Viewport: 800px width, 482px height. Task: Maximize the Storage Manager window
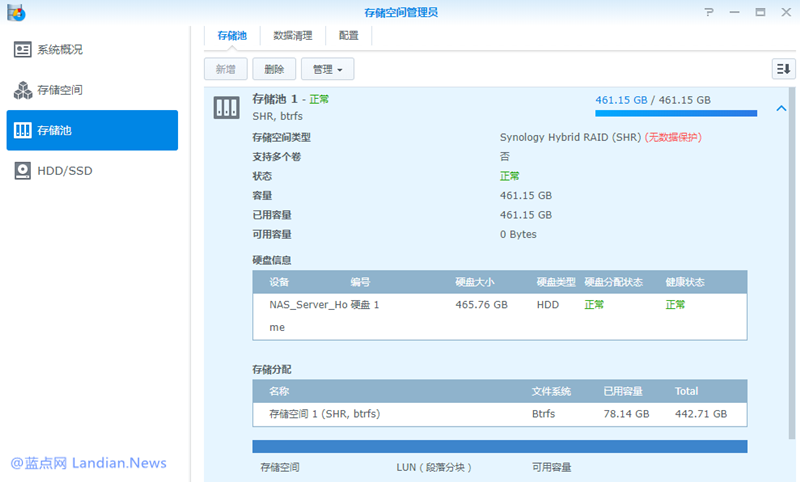click(760, 12)
